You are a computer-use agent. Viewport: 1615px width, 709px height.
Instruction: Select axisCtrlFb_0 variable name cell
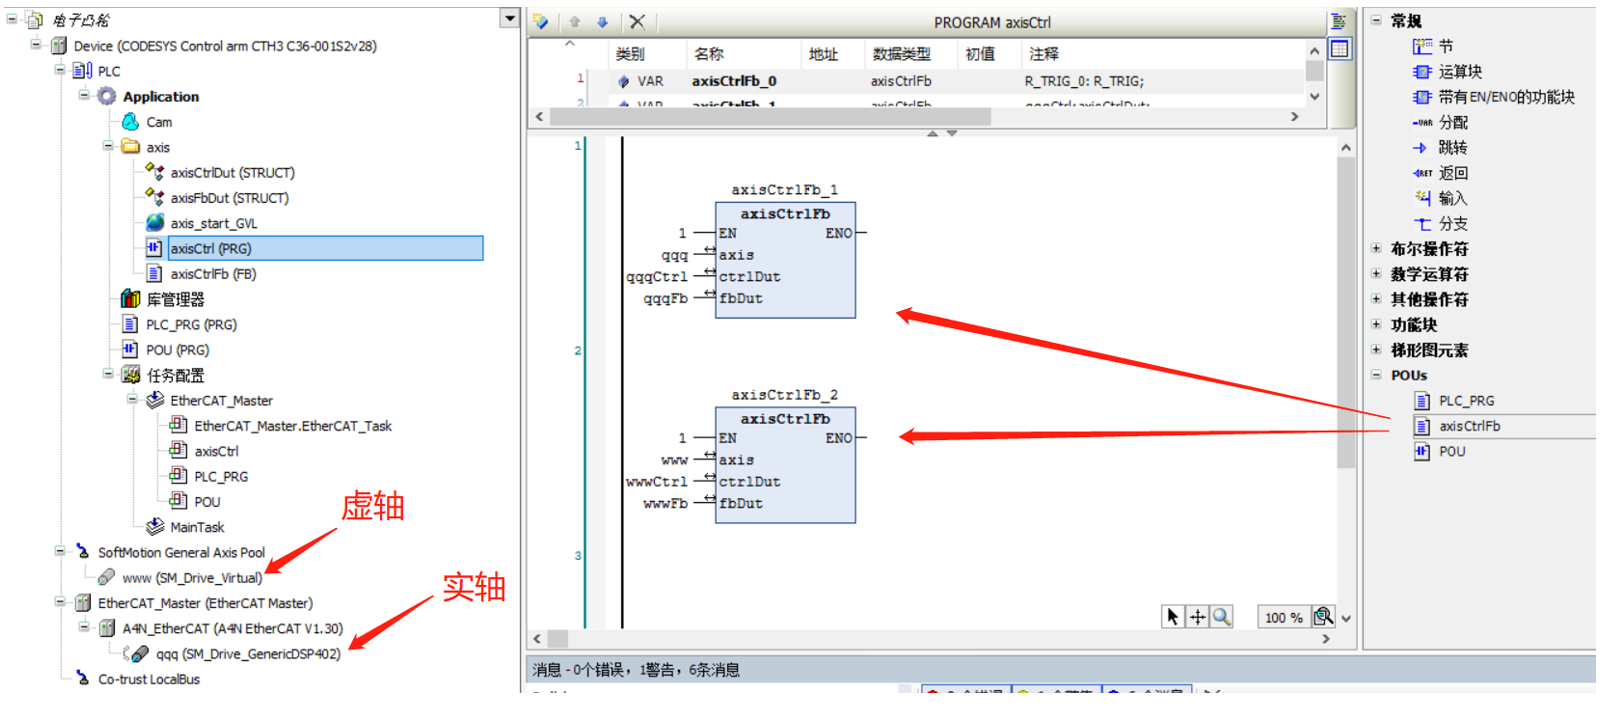pyautogui.click(x=734, y=81)
